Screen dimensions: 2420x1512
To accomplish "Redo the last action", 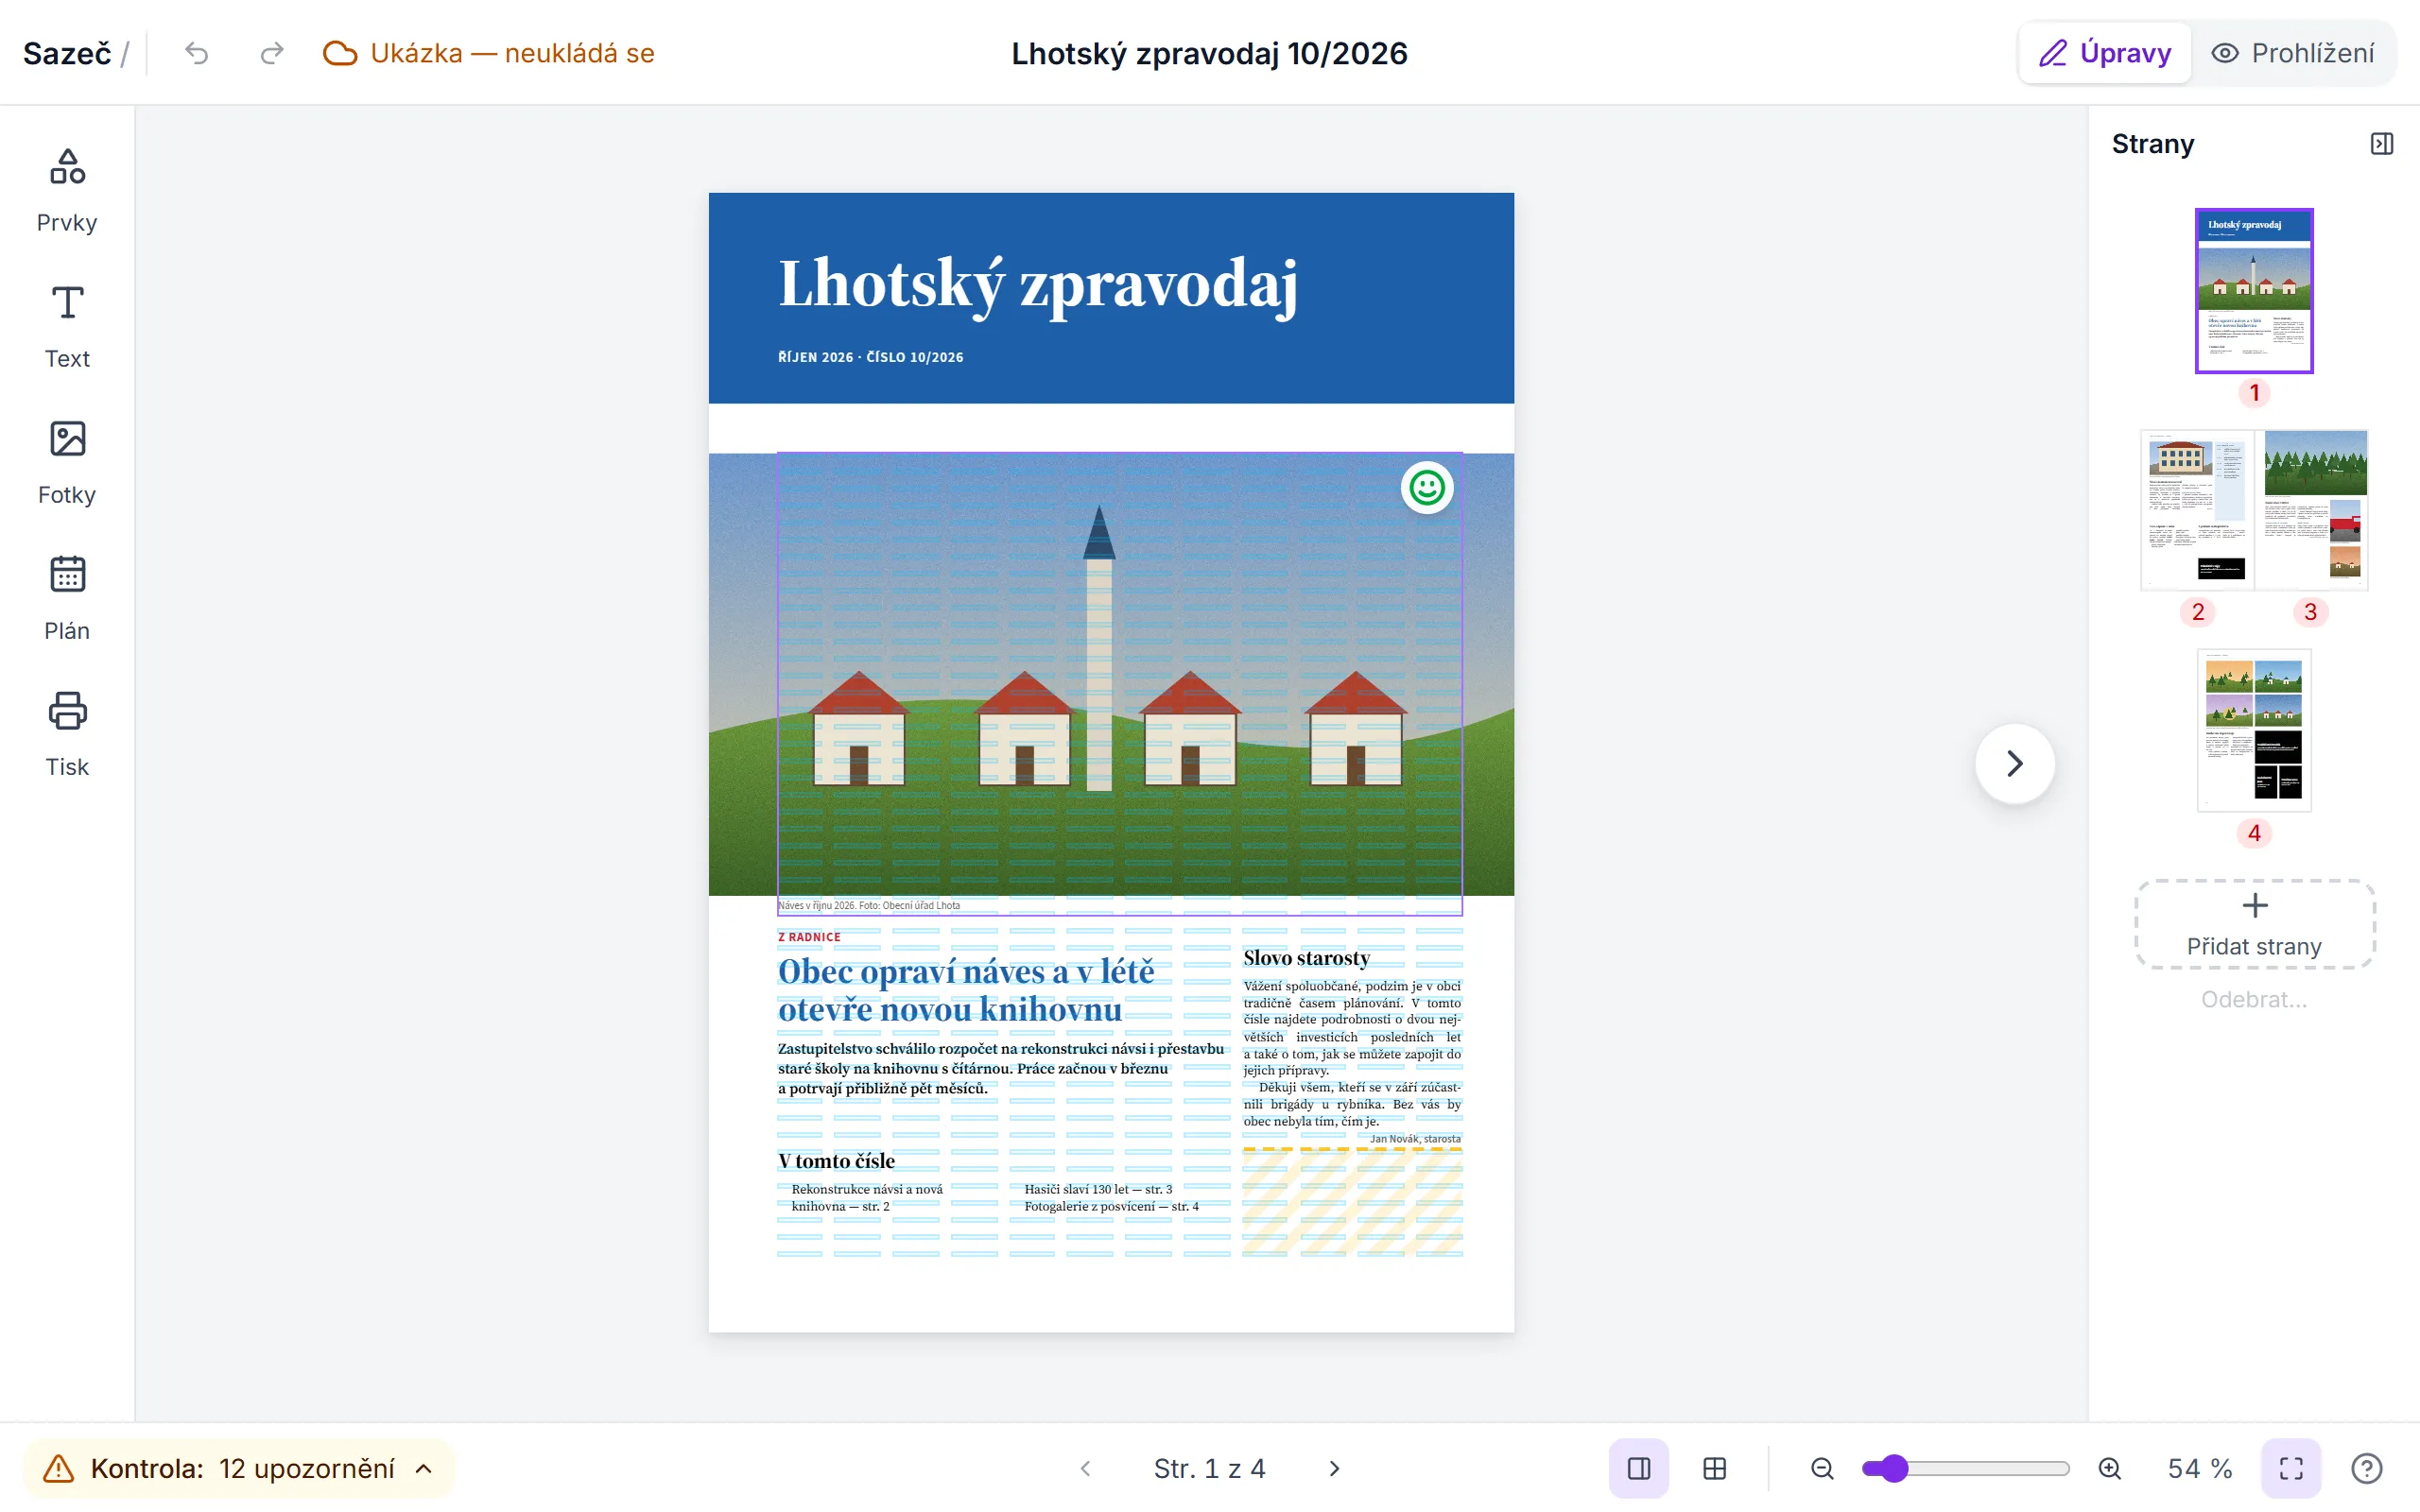I will (272, 53).
